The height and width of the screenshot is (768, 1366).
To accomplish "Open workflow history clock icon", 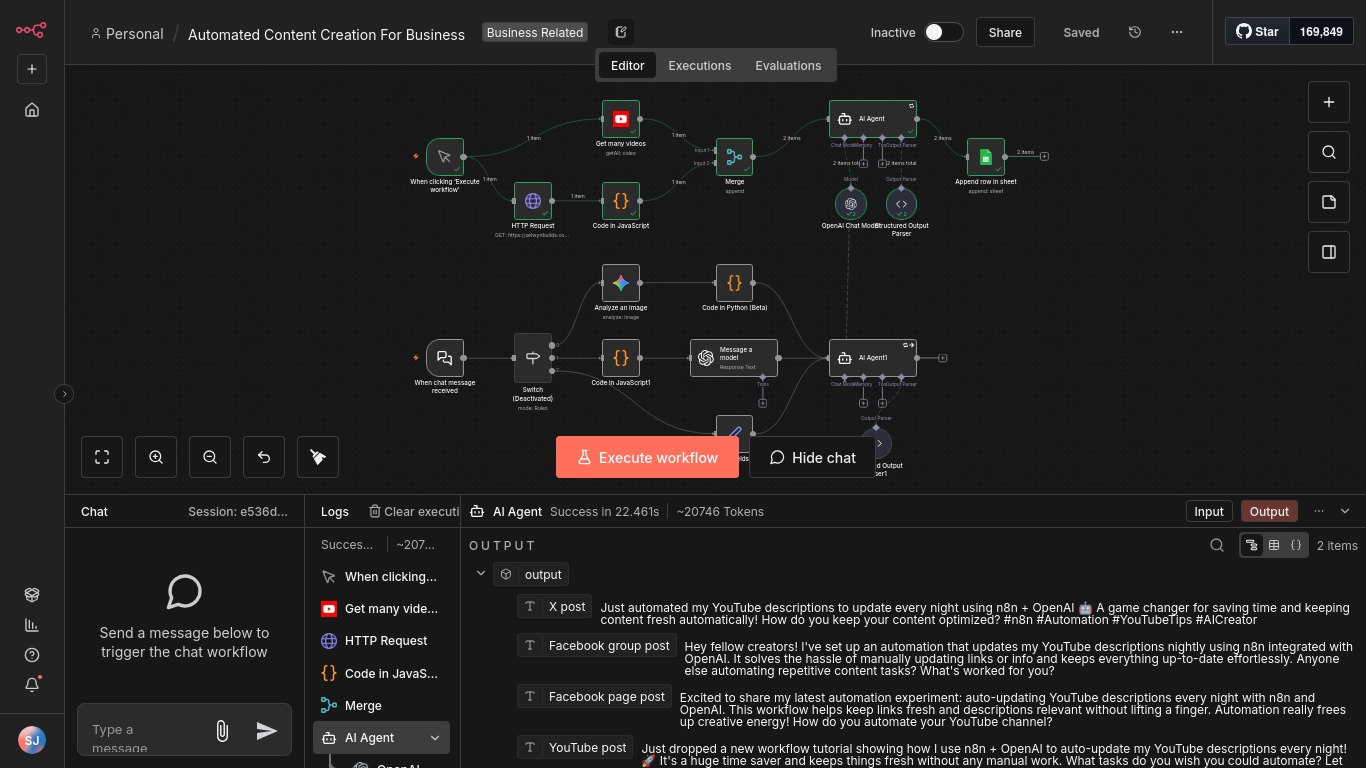I will [1135, 32].
